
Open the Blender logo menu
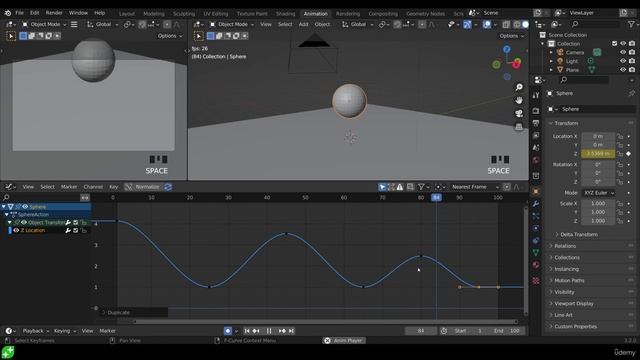[x=7, y=13]
